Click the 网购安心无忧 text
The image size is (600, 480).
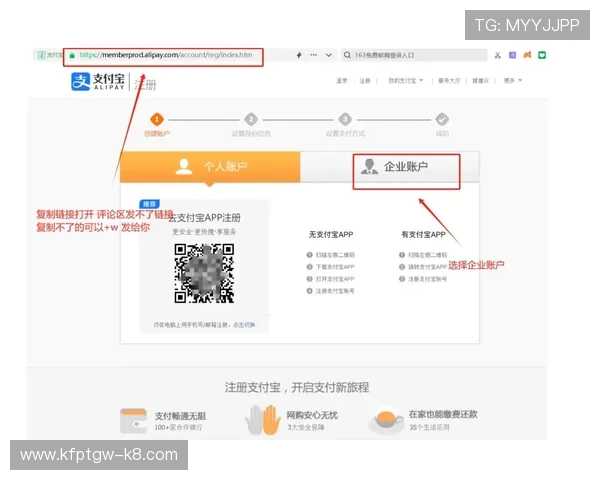[x=312, y=415]
